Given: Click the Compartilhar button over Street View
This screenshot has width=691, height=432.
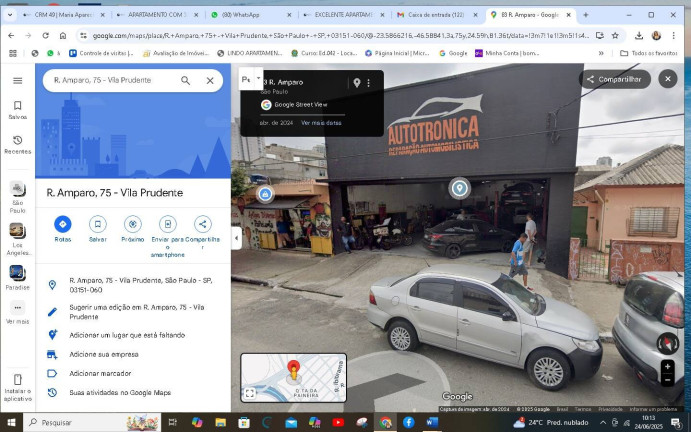Looking at the screenshot, I should pos(614,79).
